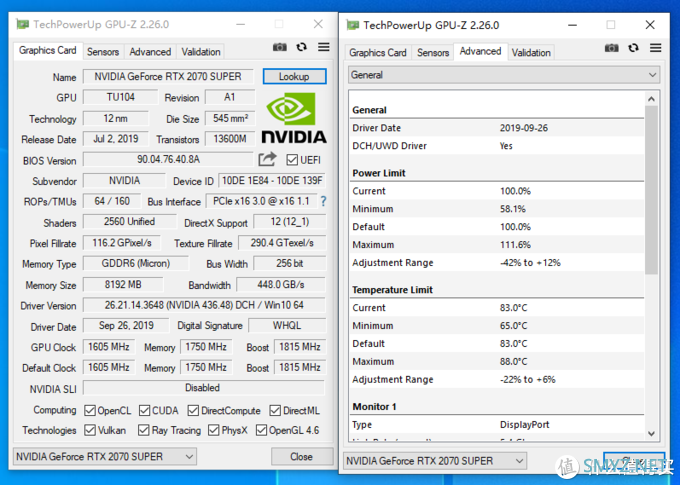Click Power Limit Adjustment Range -42% to +12%
Screen dimensions: 680x485
pyautogui.click(x=497, y=262)
